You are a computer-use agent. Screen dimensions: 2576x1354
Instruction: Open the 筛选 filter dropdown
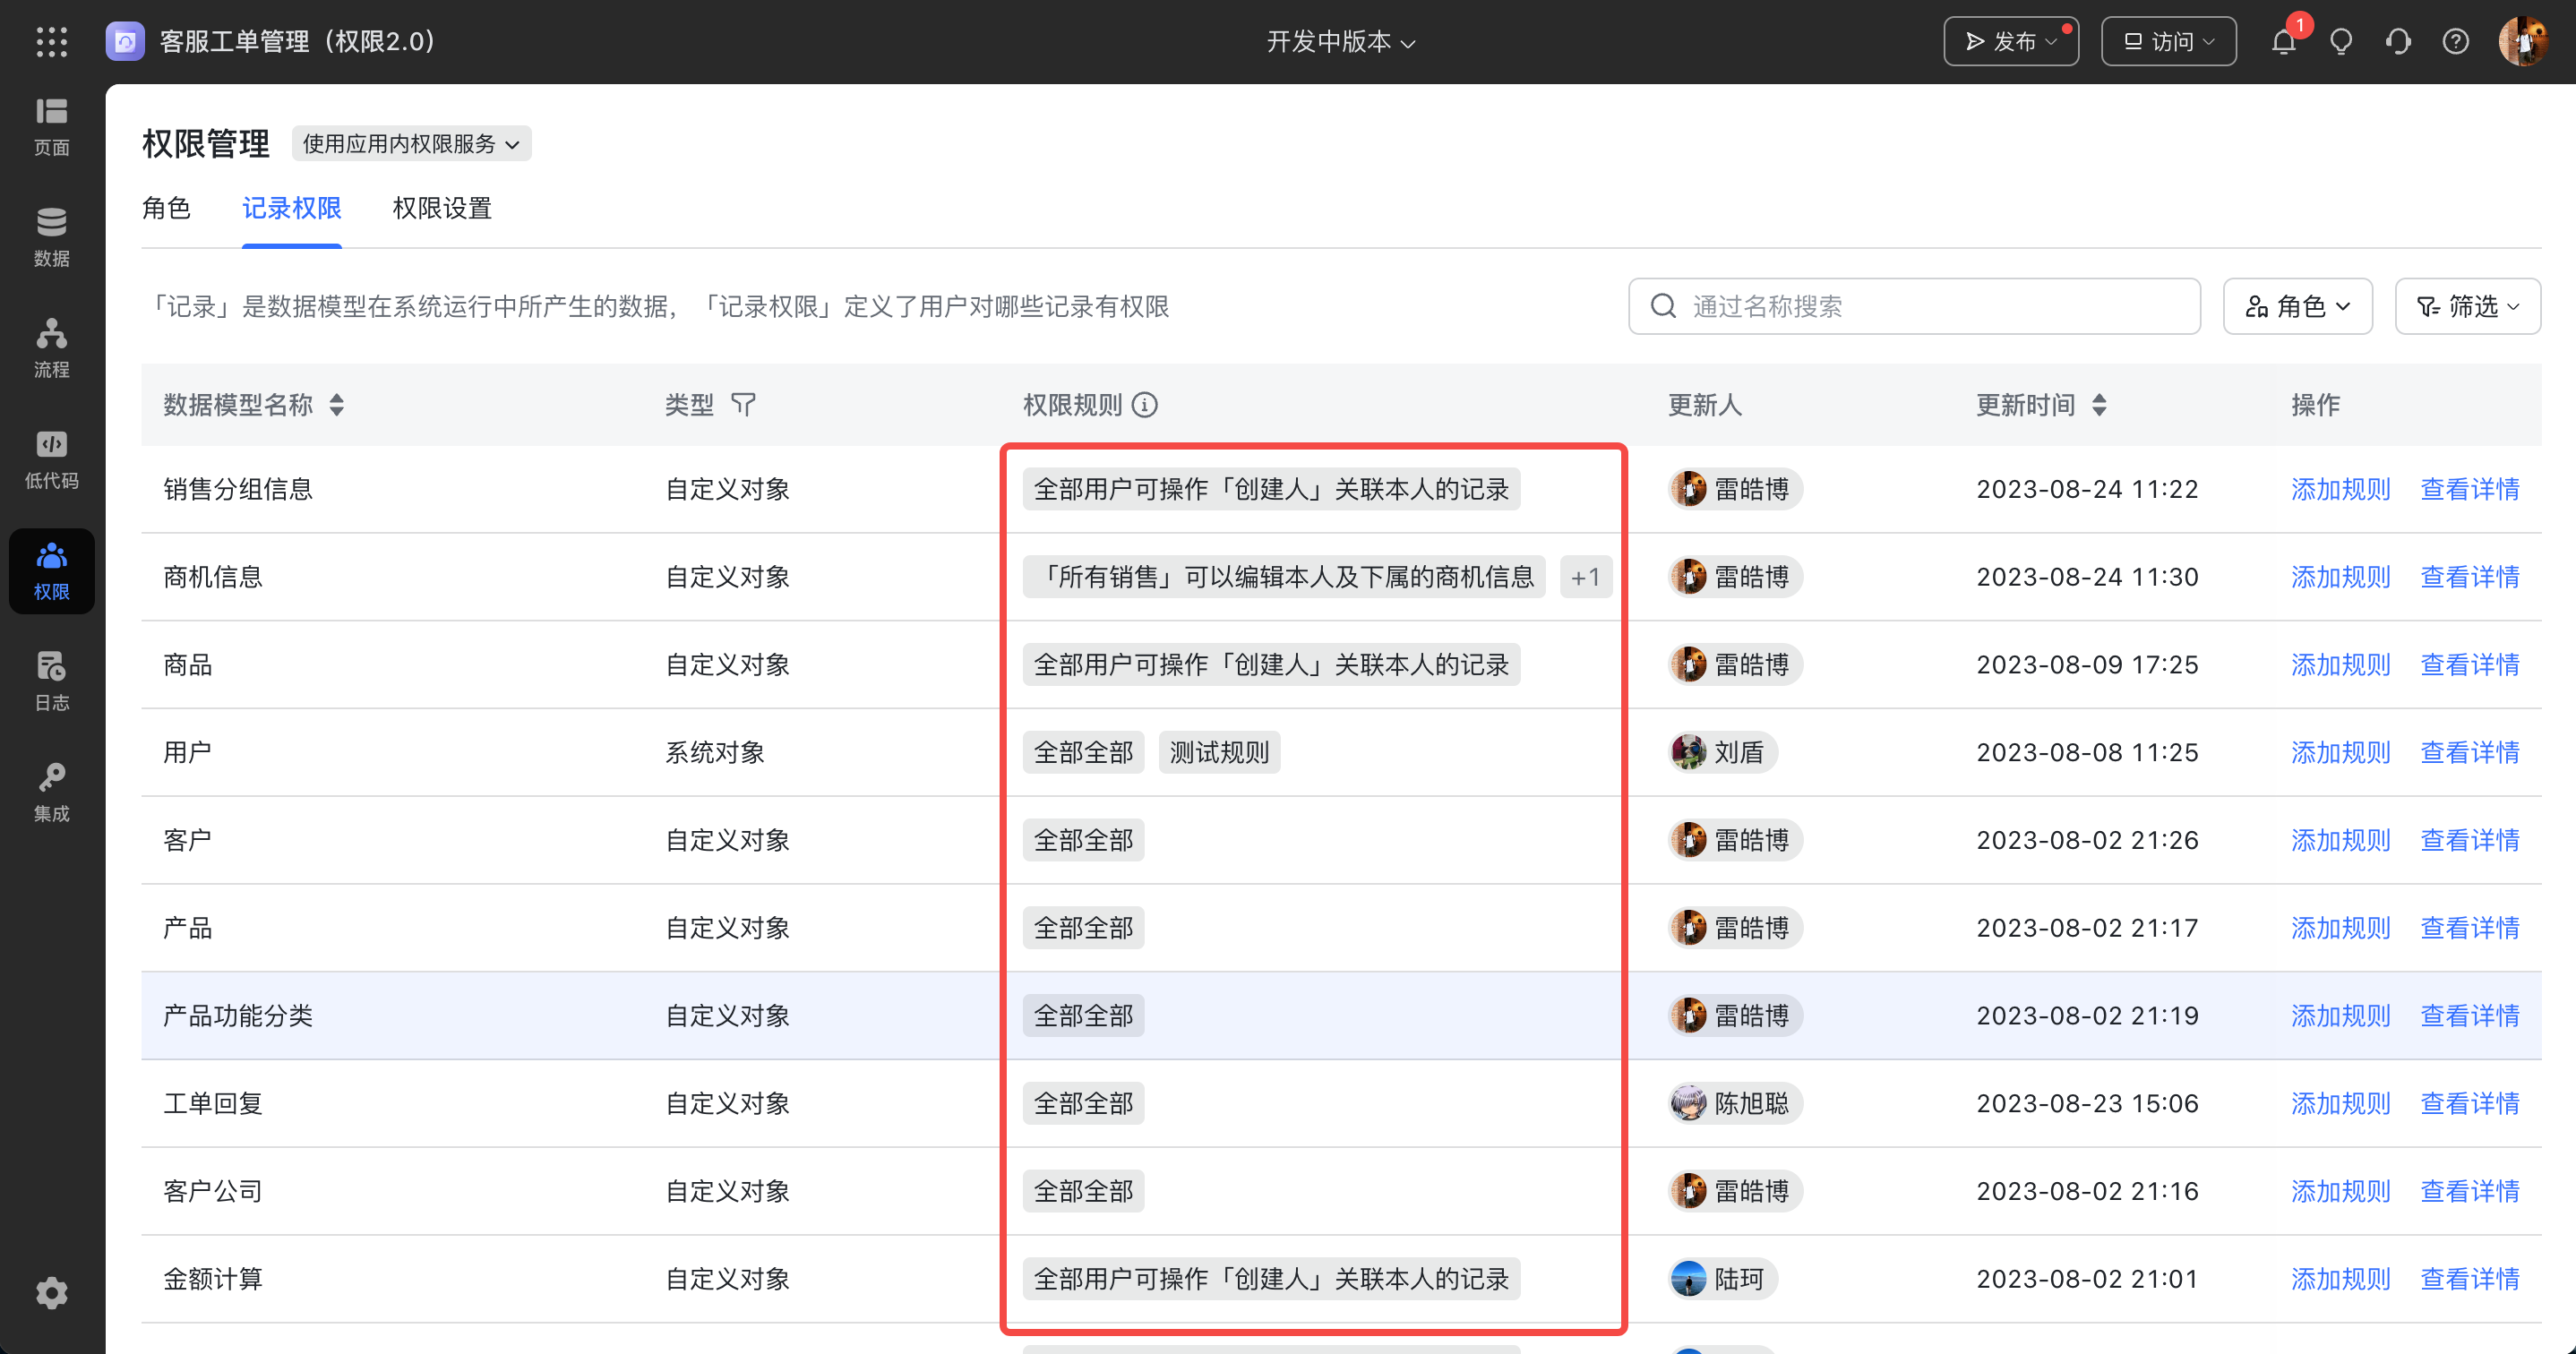point(2468,306)
